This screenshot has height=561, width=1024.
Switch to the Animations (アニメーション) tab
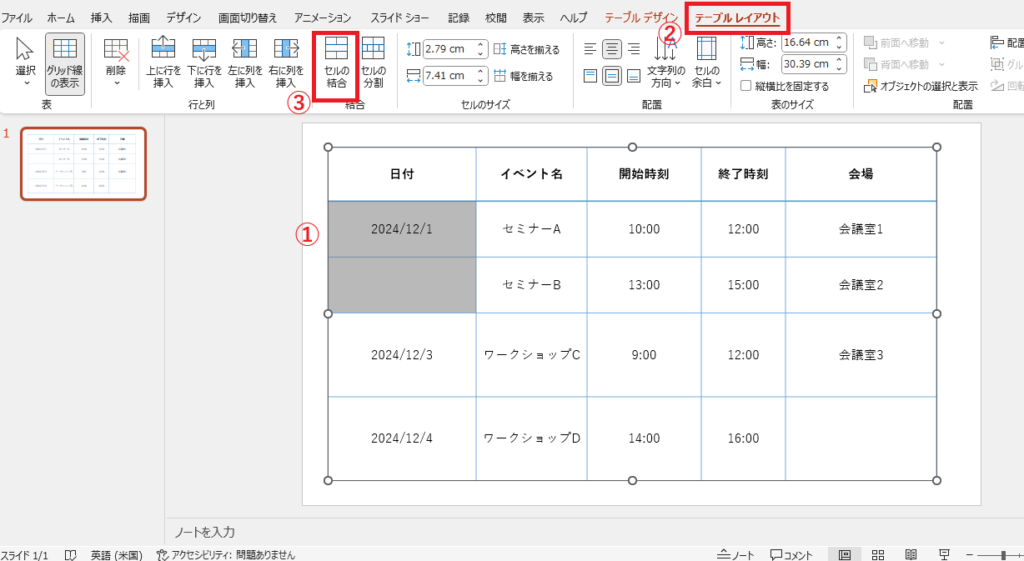point(323,18)
